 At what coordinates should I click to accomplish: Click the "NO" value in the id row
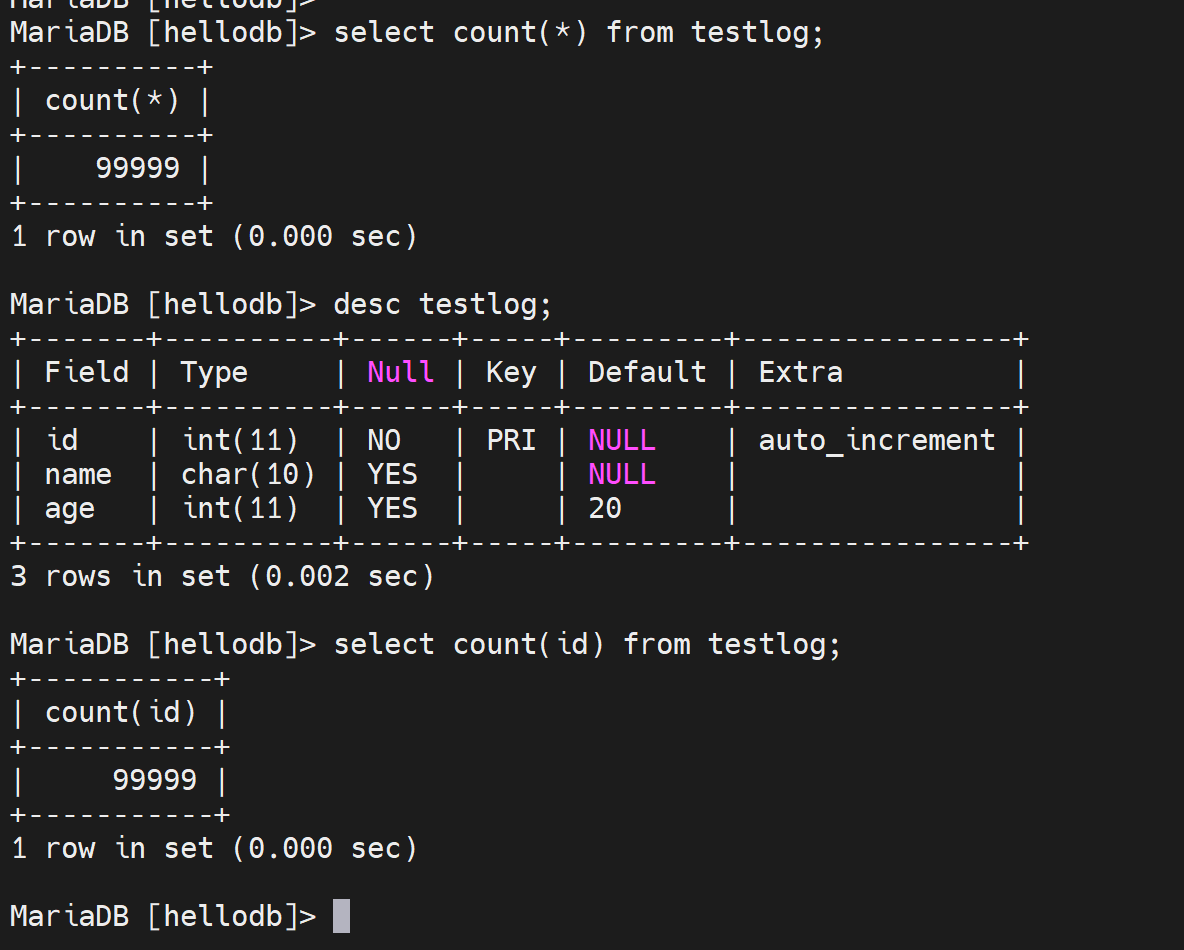[384, 440]
